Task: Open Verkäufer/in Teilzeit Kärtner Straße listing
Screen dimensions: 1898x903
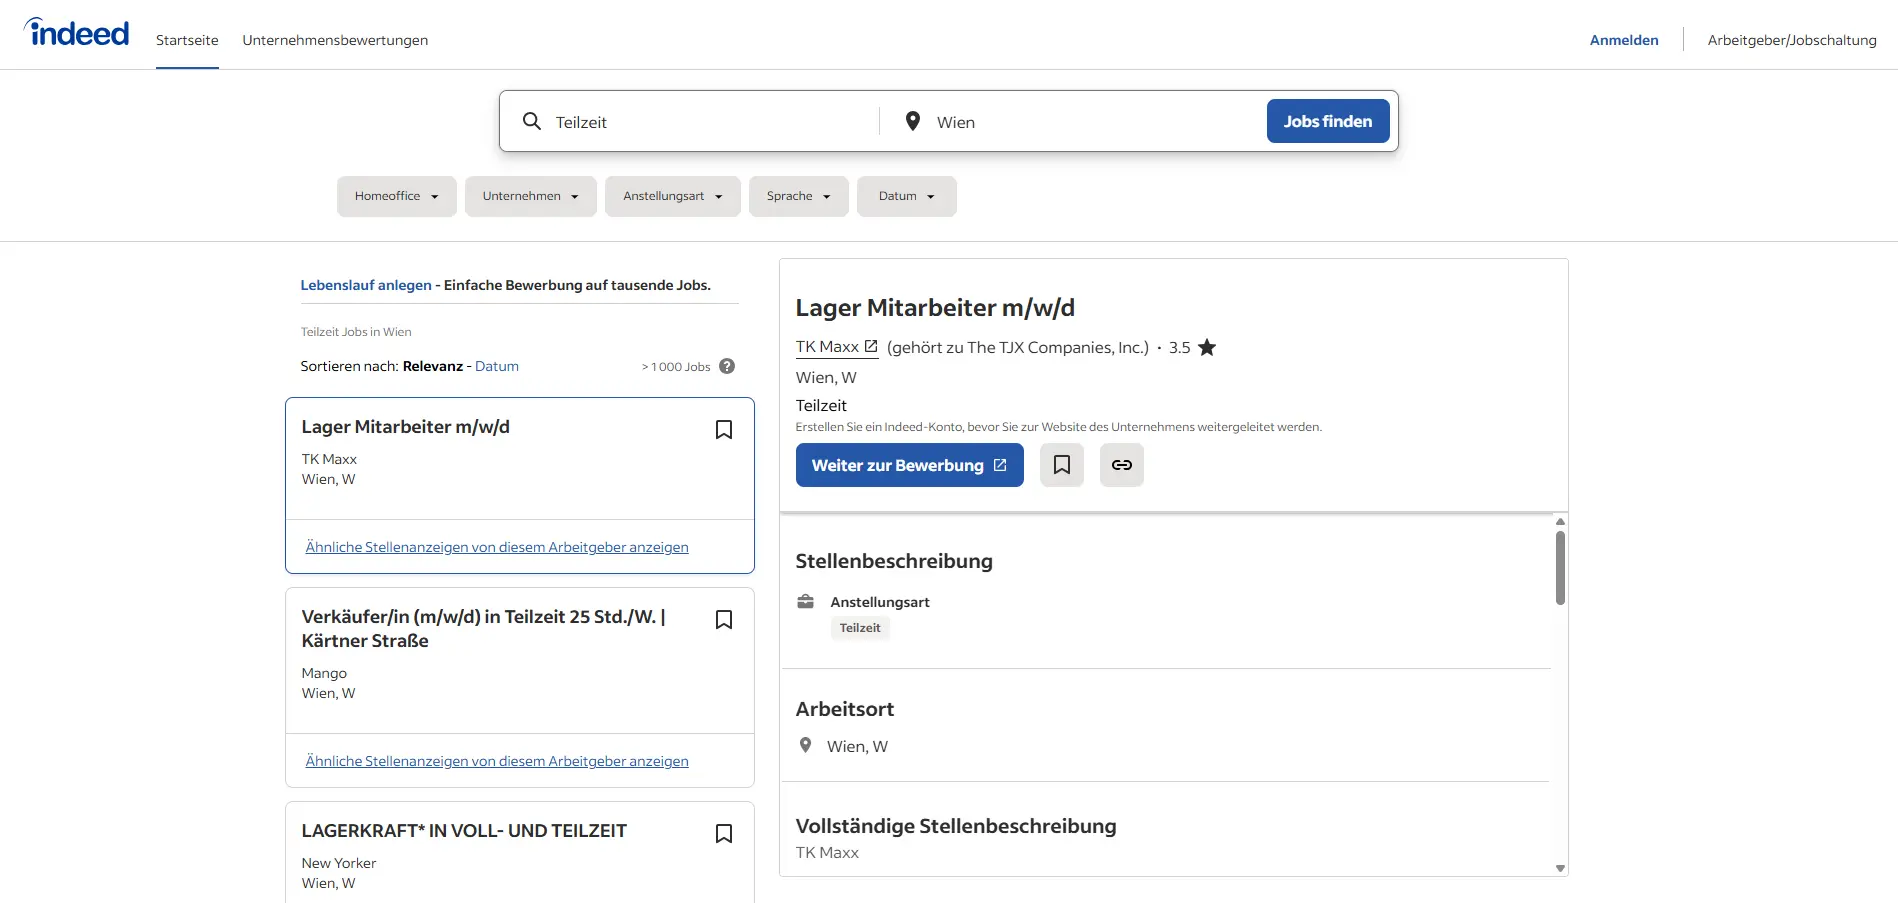Action: pyautogui.click(x=483, y=629)
